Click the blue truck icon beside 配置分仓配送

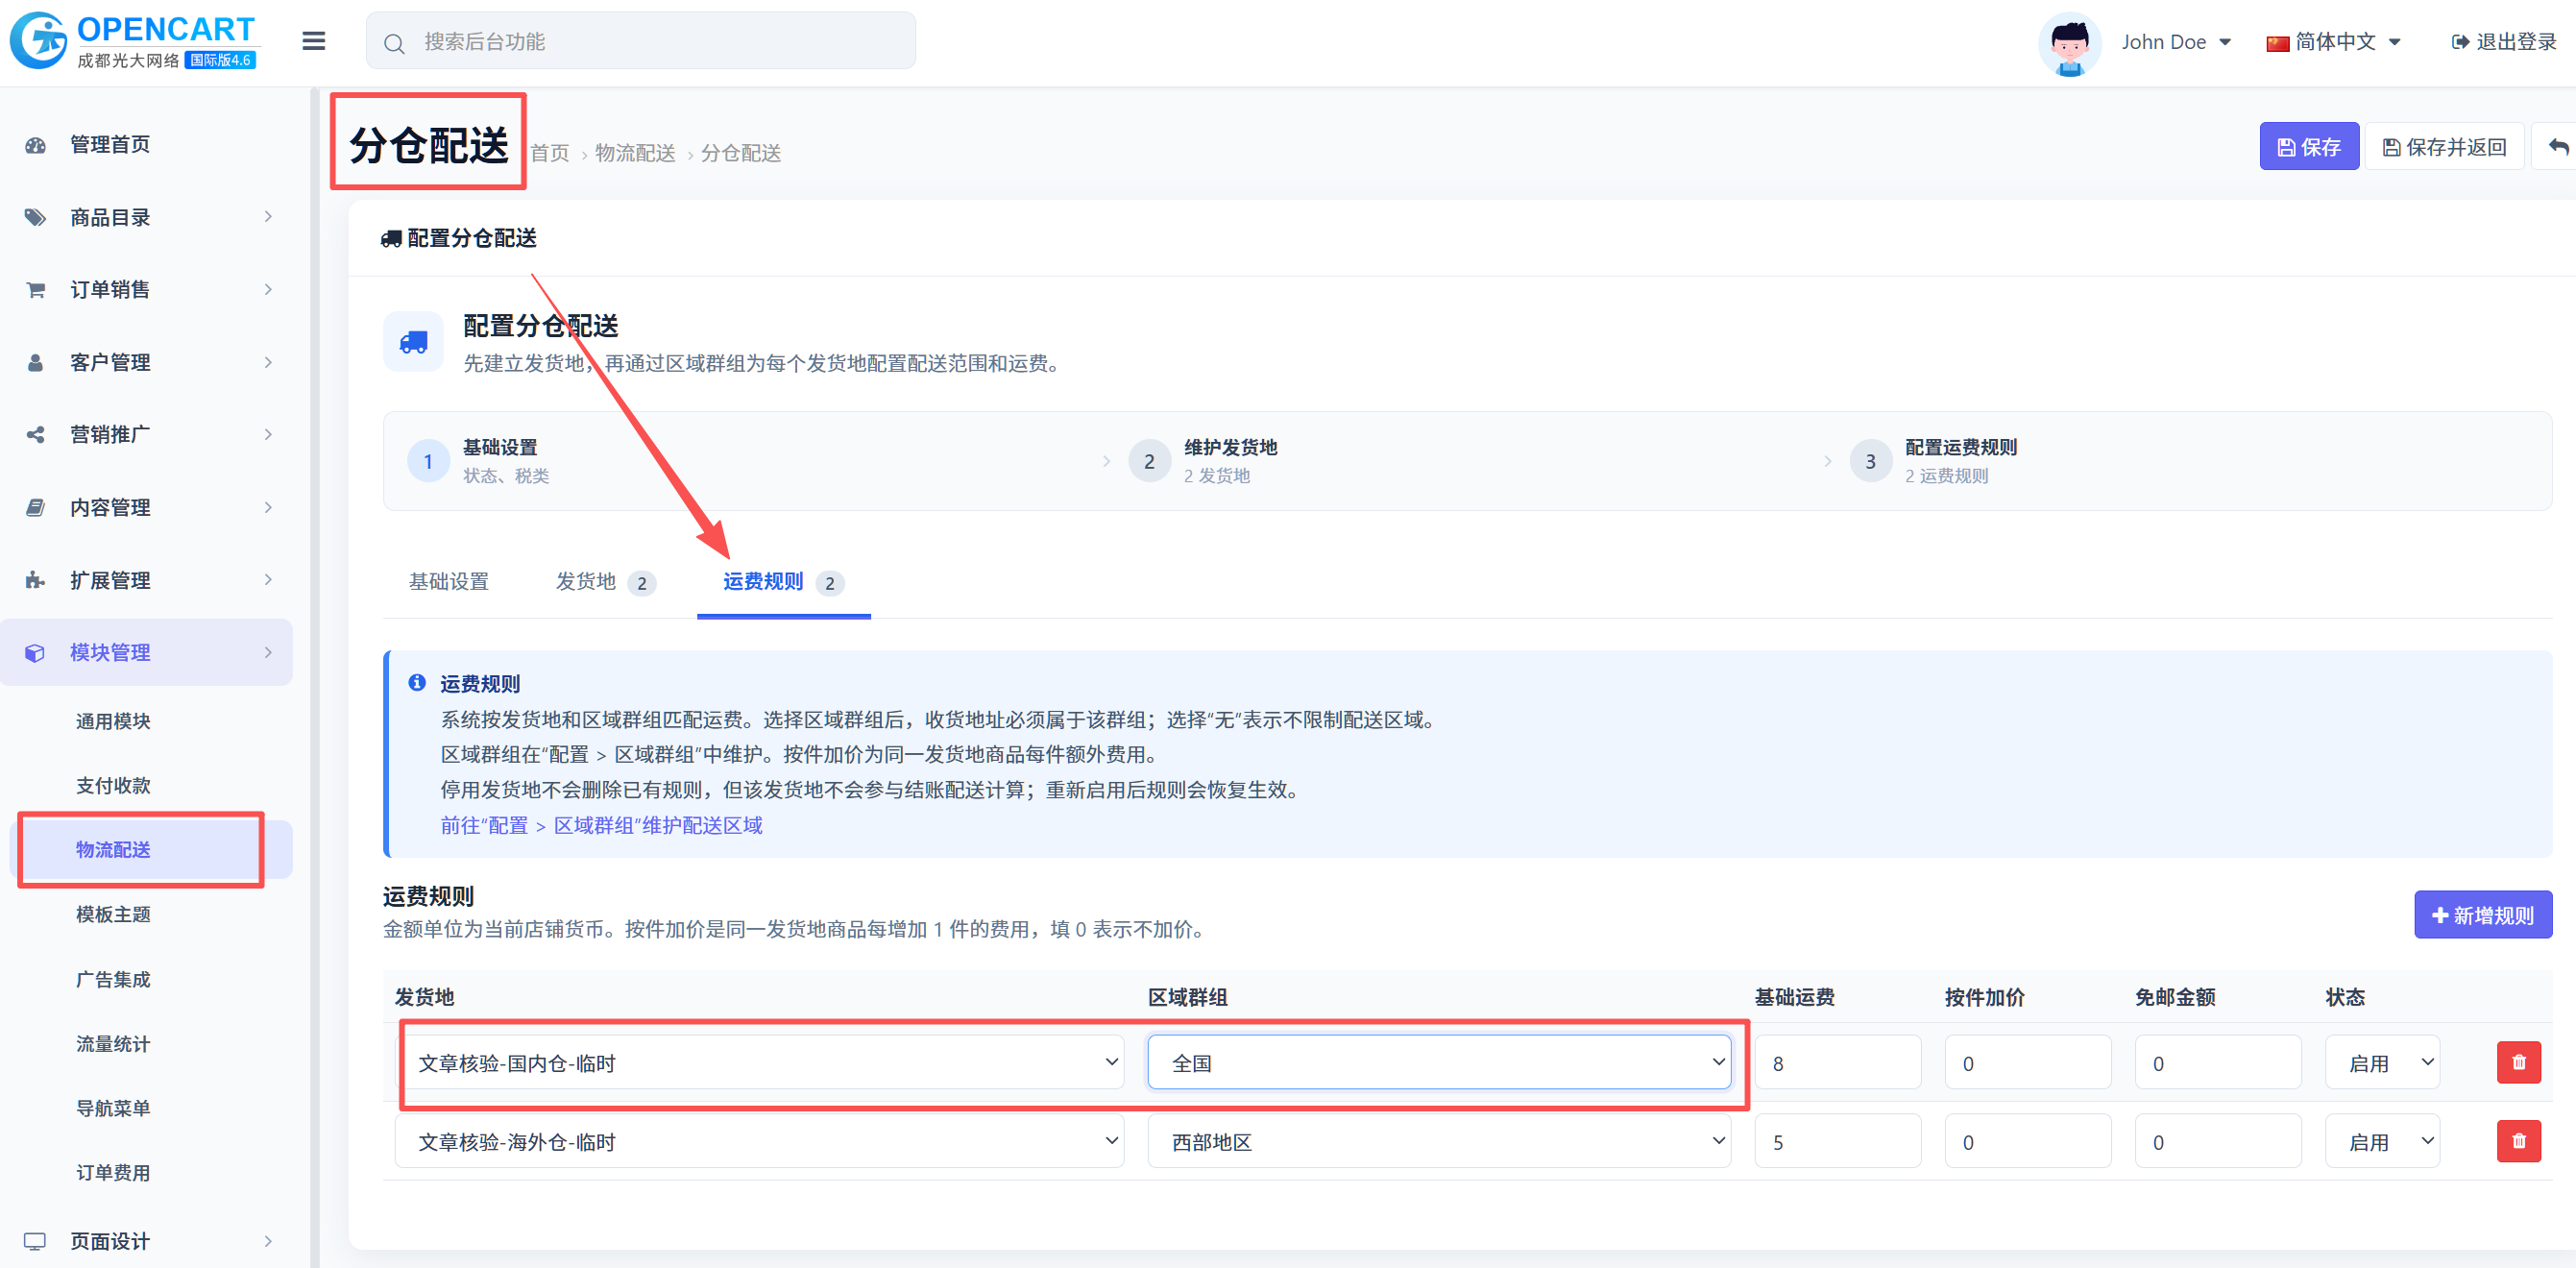pos(413,342)
